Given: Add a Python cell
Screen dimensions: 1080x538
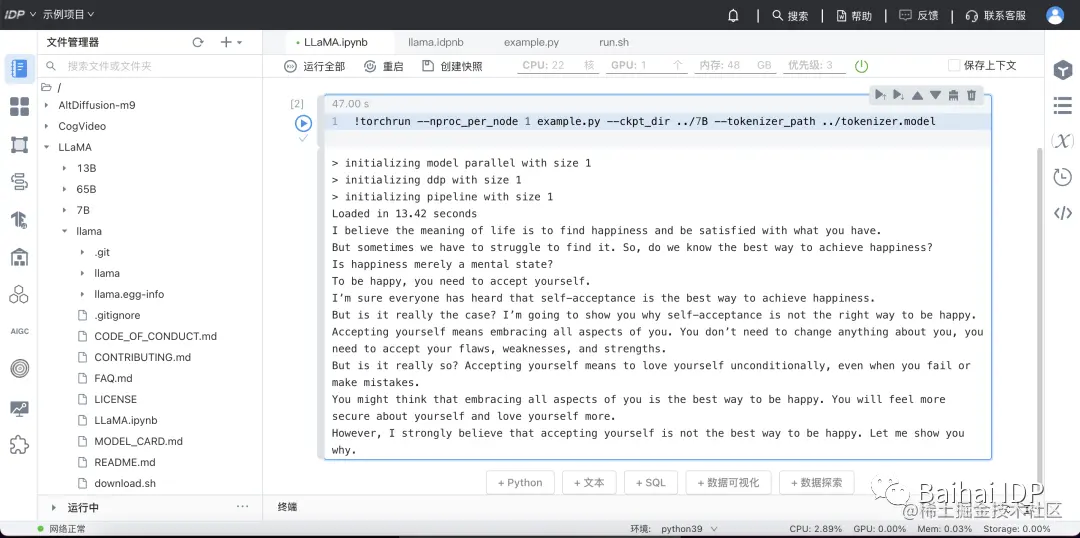Looking at the screenshot, I should coord(520,483).
